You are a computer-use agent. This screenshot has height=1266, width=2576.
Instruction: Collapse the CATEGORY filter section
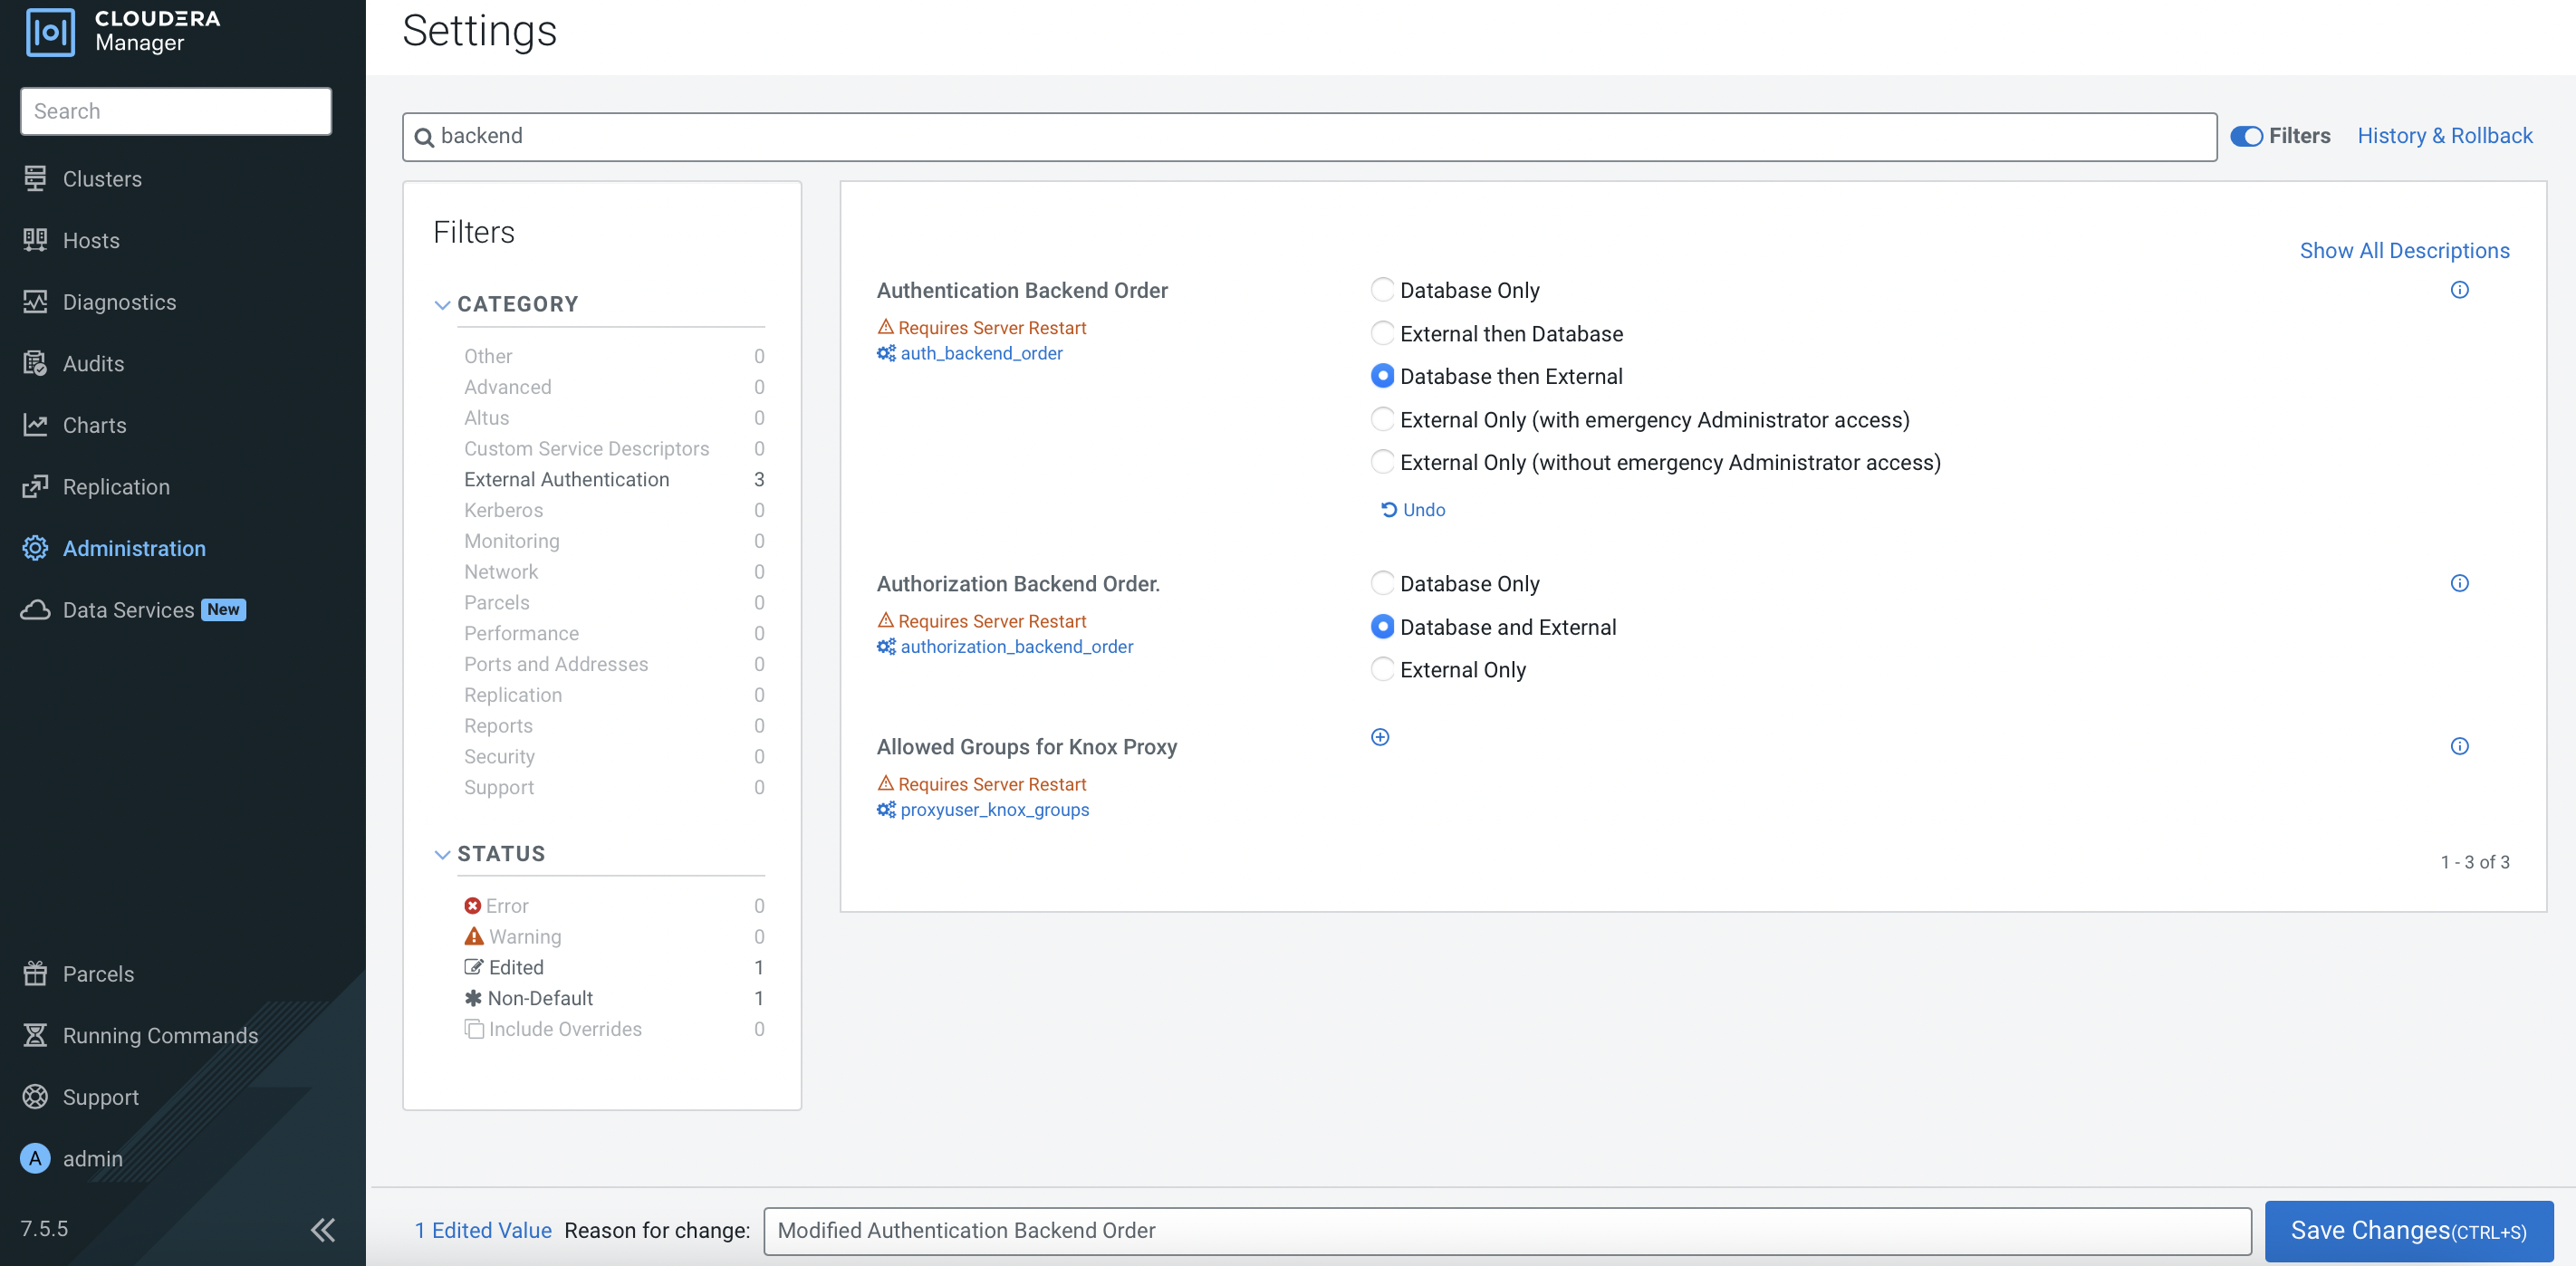(442, 304)
